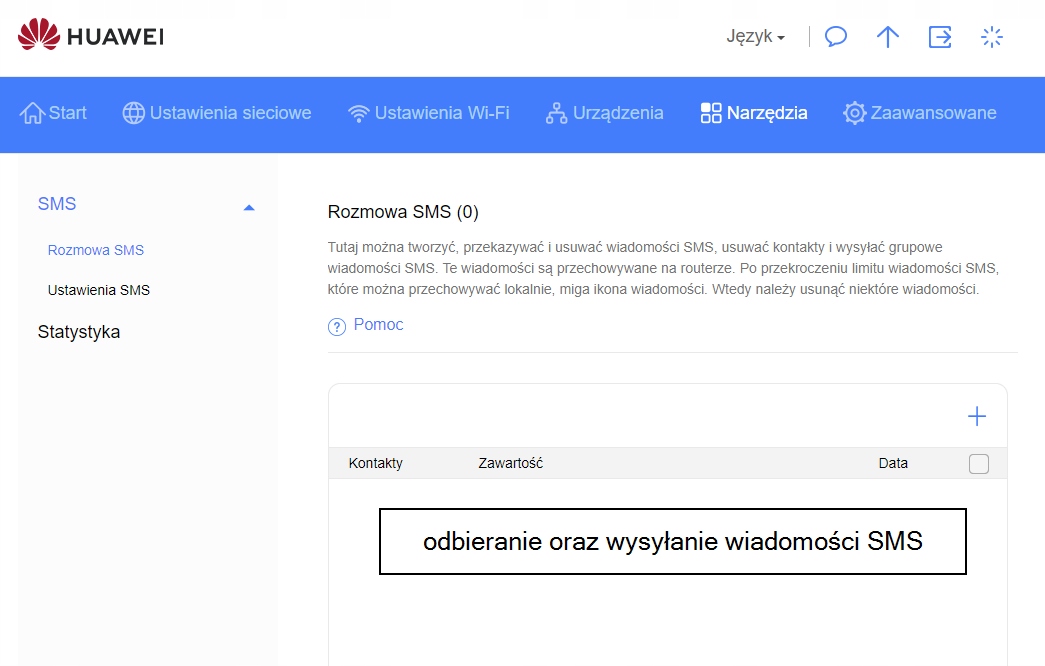Click the plus icon to create new SMS
The image size is (1045, 666).
[977, 417]
